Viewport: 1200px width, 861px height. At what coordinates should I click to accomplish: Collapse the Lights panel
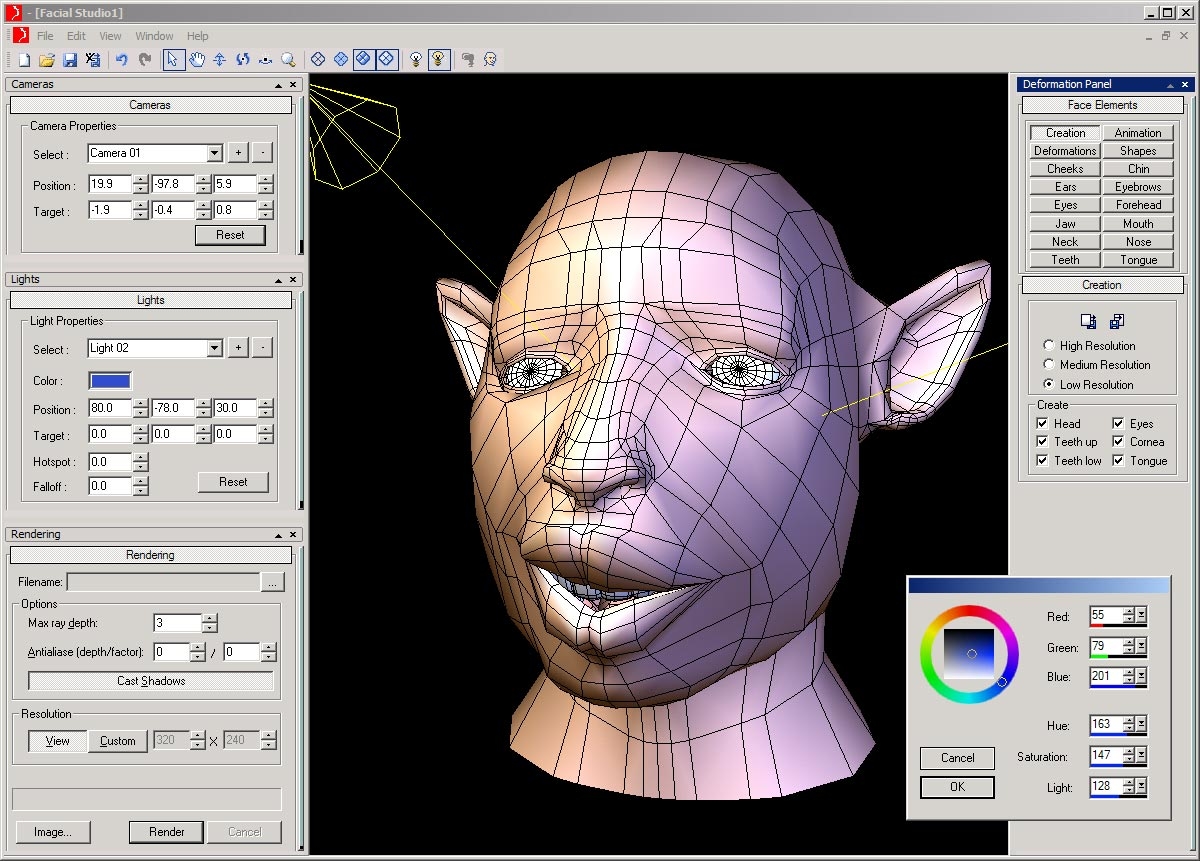coord(279,279)
